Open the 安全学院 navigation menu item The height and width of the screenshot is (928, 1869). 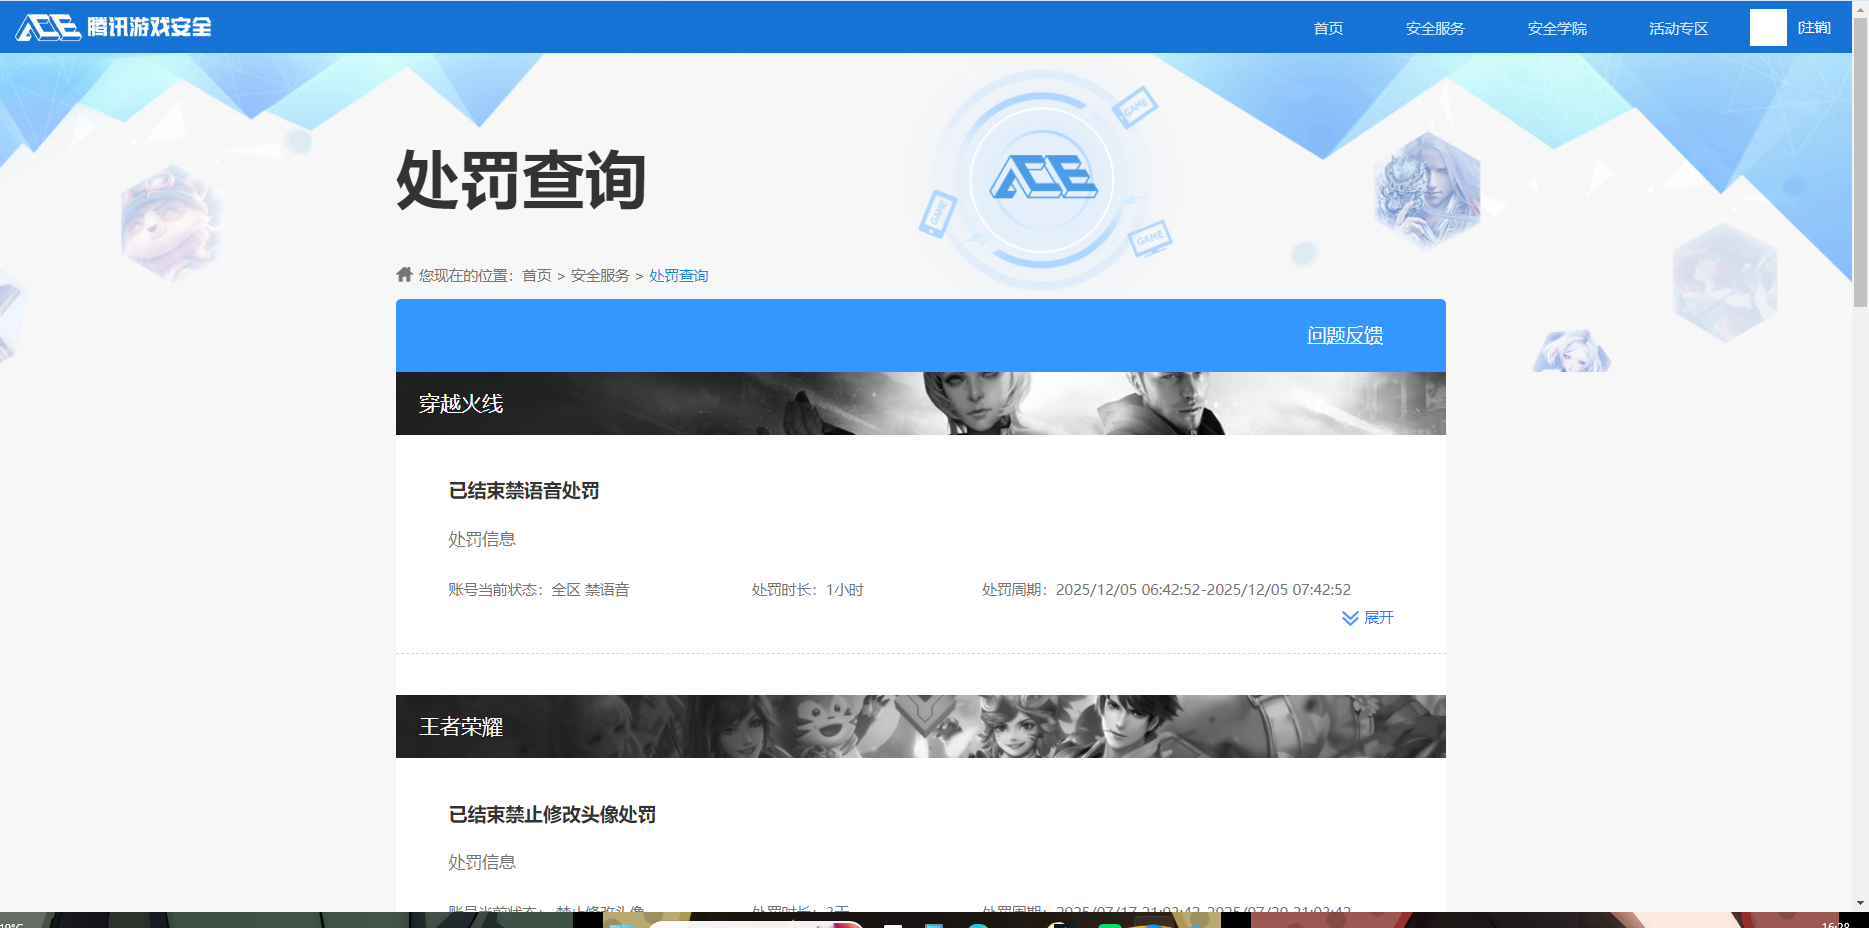pyautogui.click(x=1556, y=28)
